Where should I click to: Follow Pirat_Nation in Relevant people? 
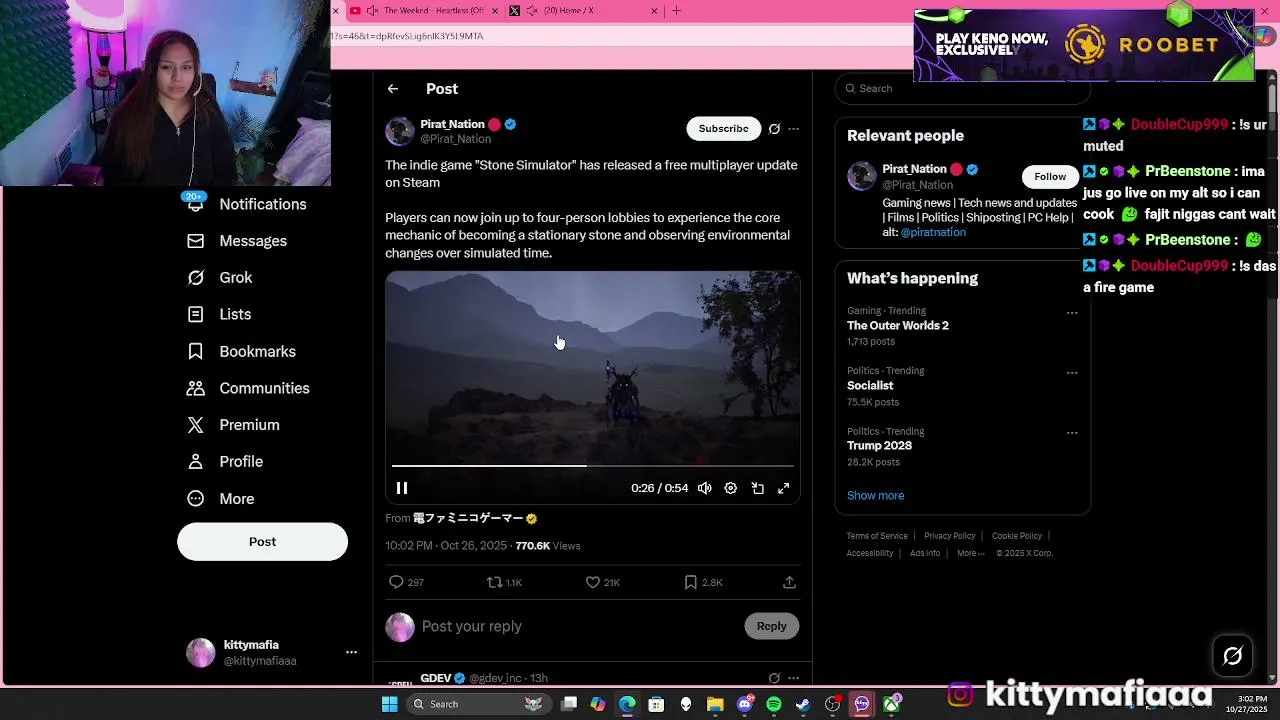[1050, 176]
